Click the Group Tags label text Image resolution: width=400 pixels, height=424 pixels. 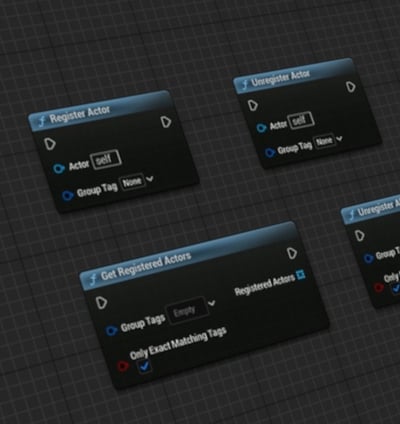[143, 323]
